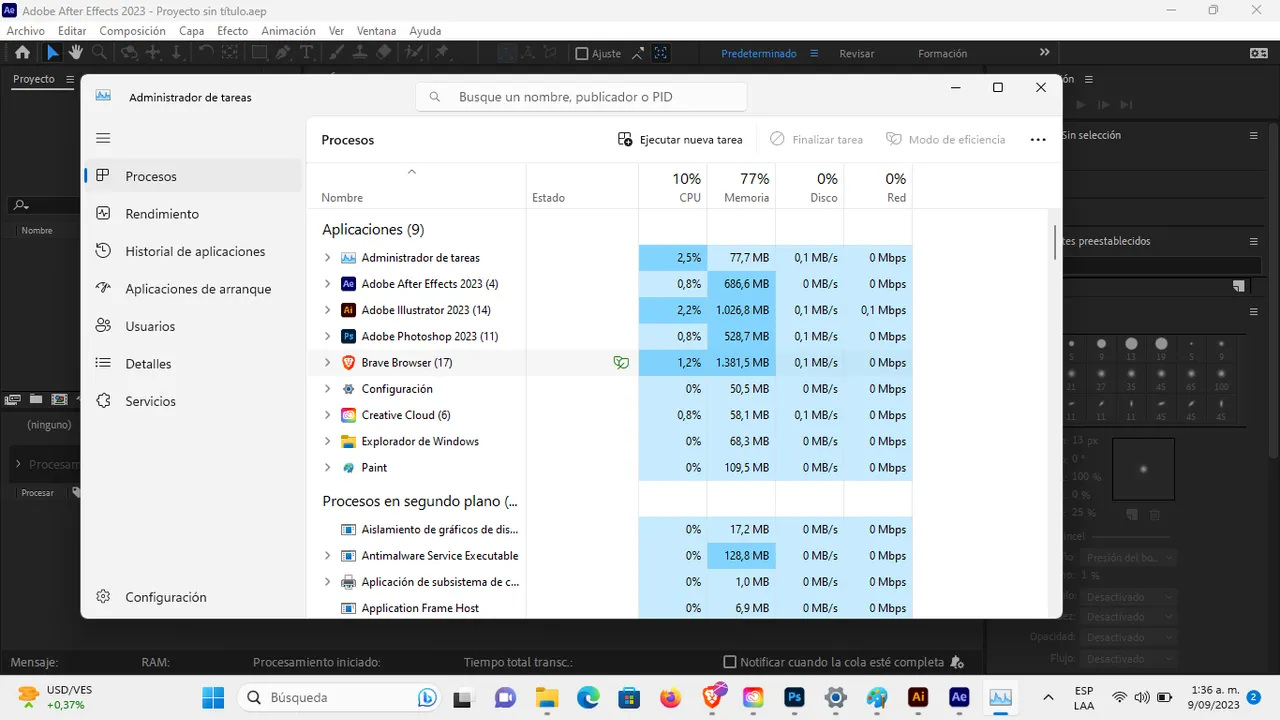The width and height of the screenshot is (1280, 720).
Task: Open the Servicios section
Action: 193,401
